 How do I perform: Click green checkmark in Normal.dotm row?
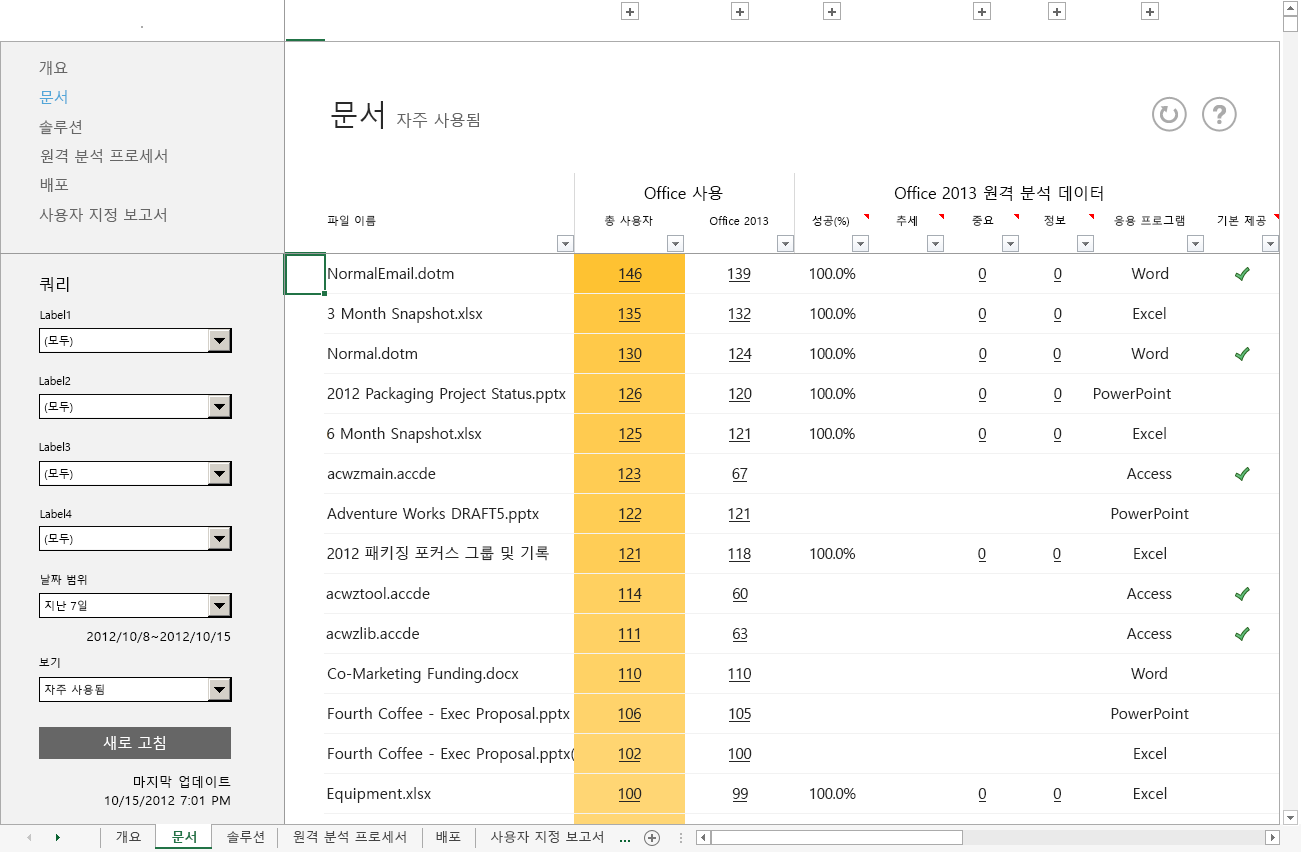tap(1242, 354)
